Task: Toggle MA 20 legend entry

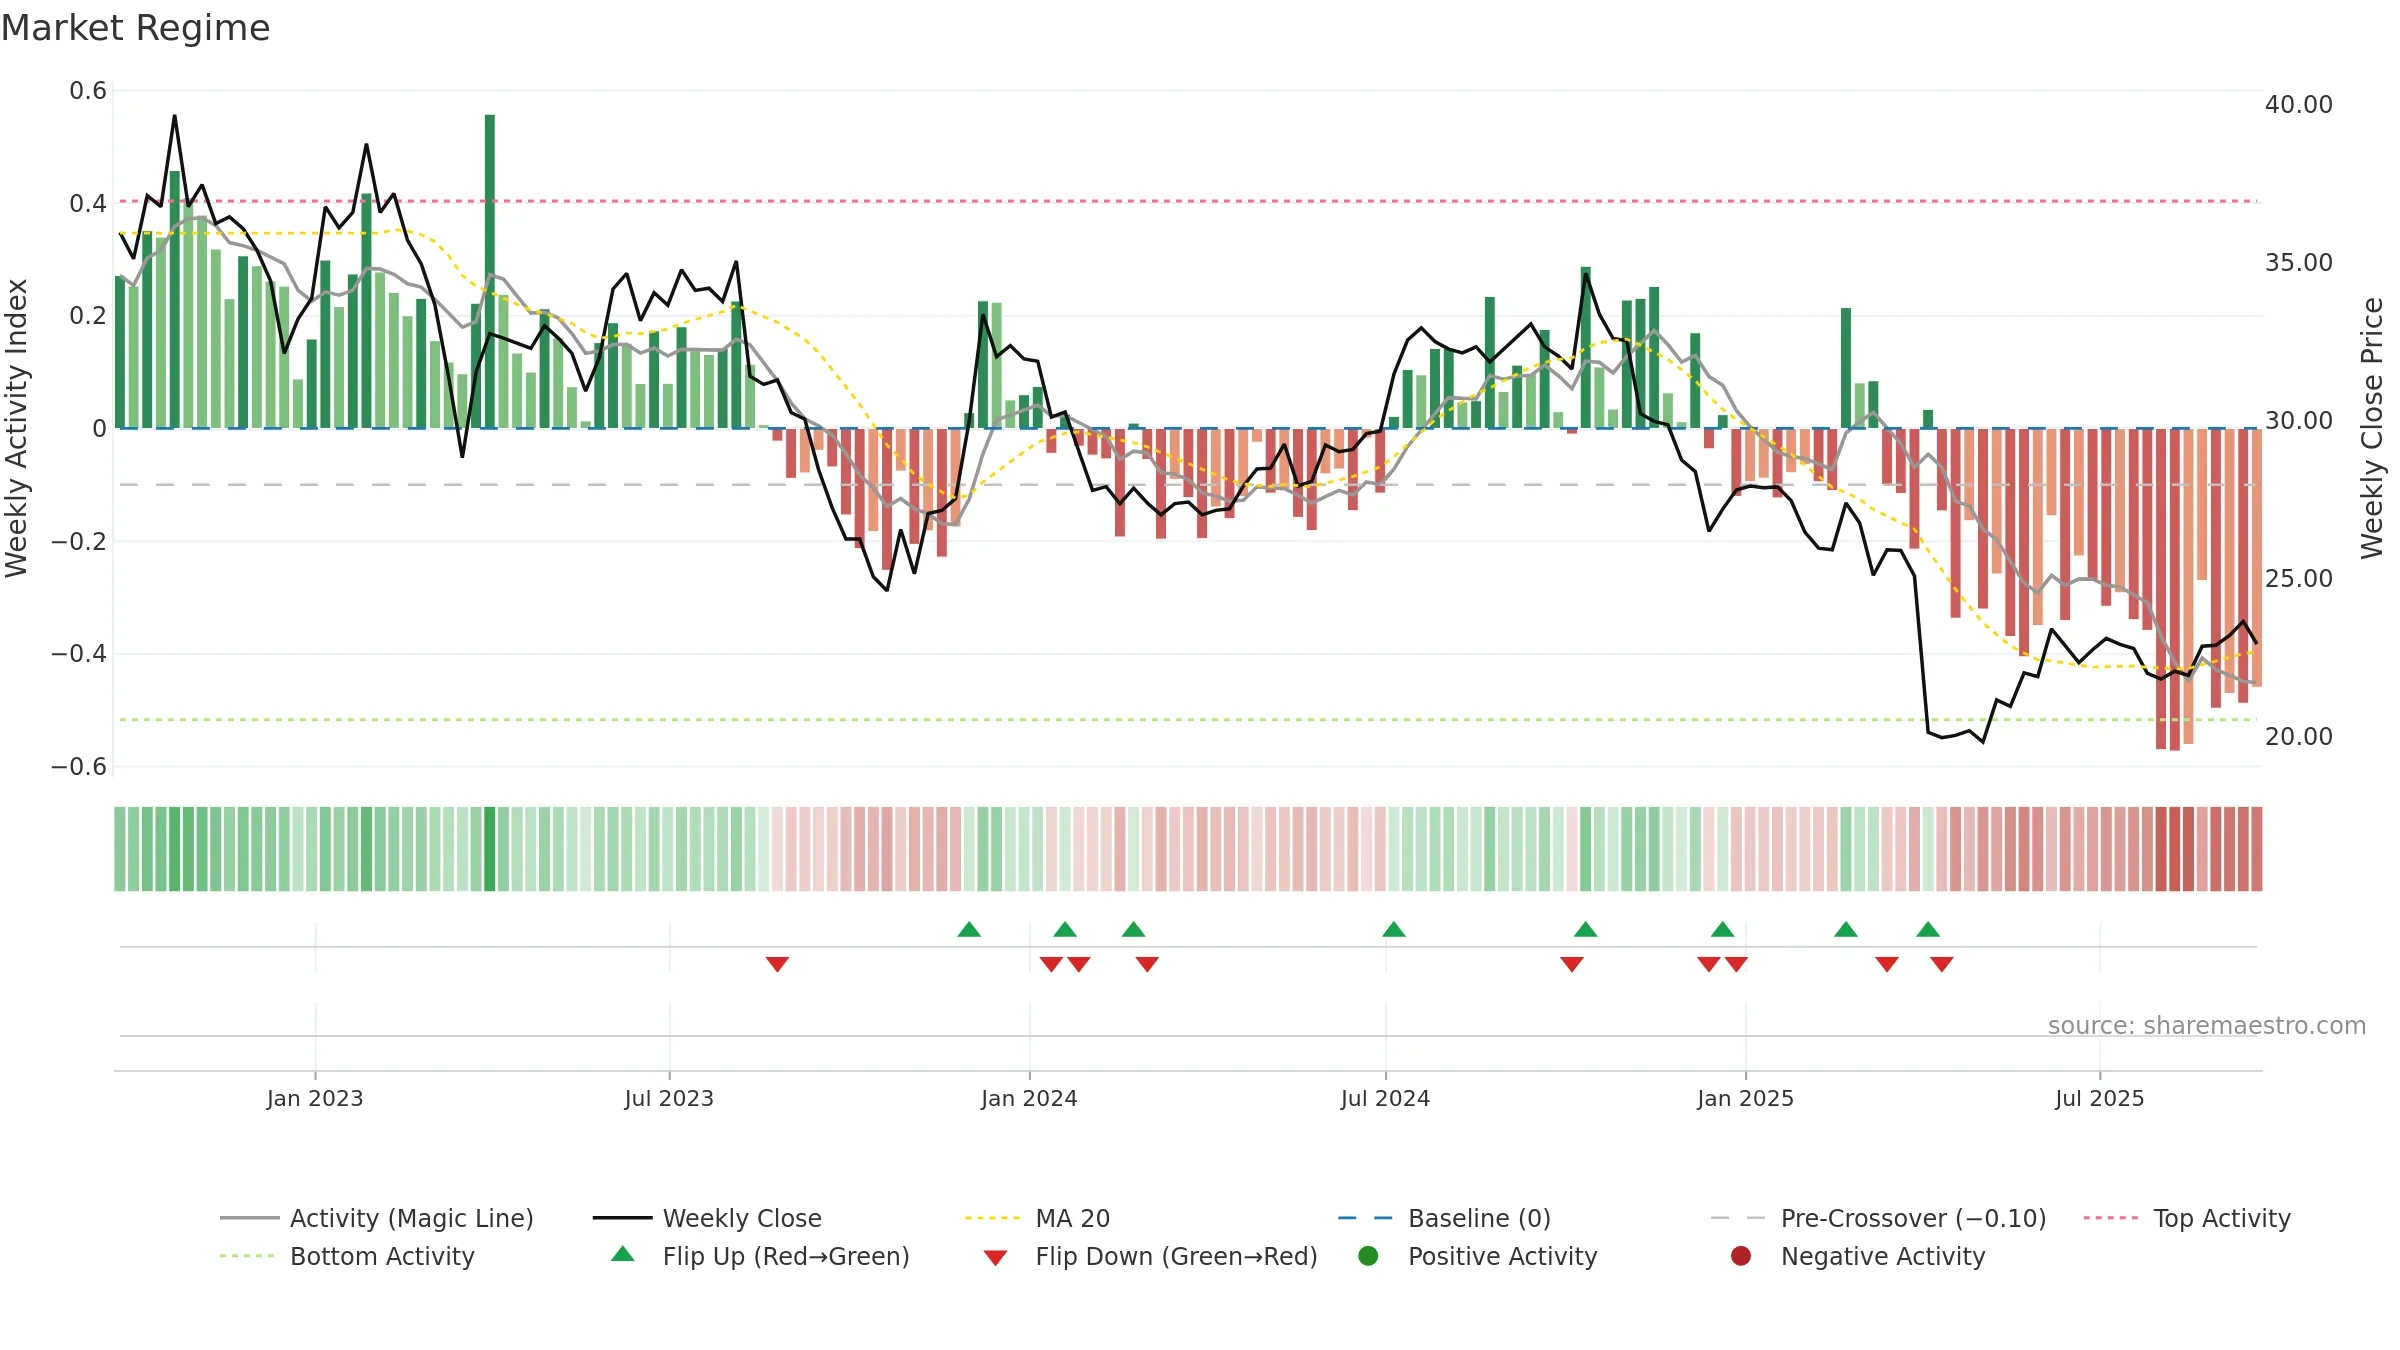Action: [1037, 1218]
